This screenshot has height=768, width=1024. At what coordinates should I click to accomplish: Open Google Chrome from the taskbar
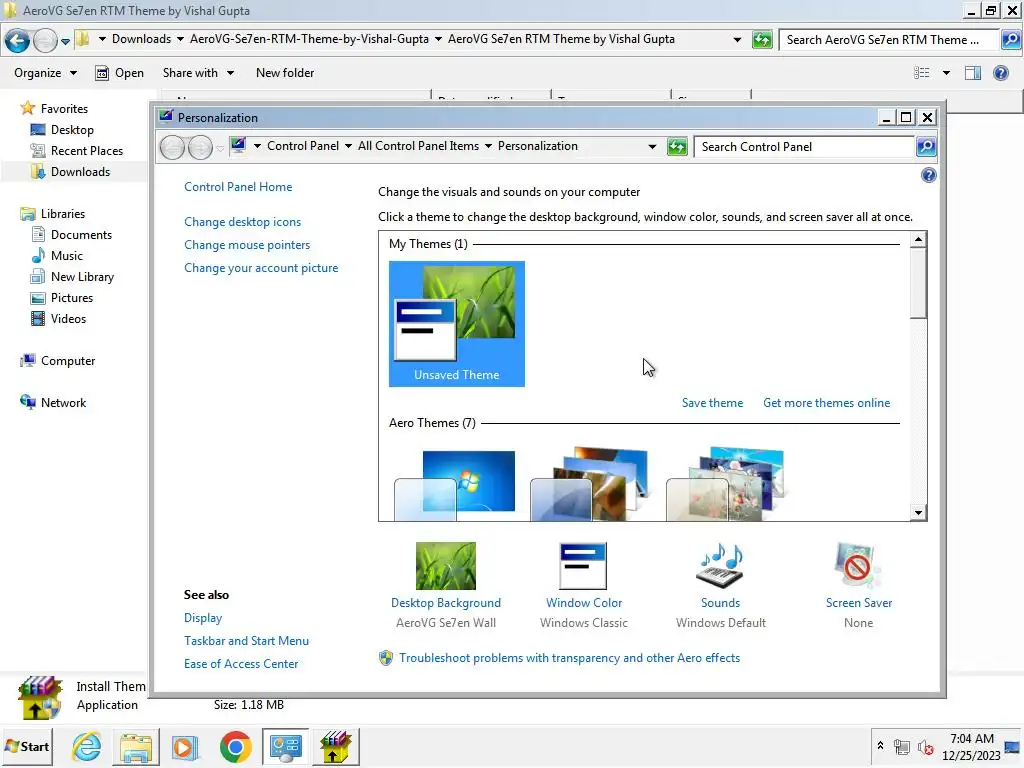[x=235, y=746]
